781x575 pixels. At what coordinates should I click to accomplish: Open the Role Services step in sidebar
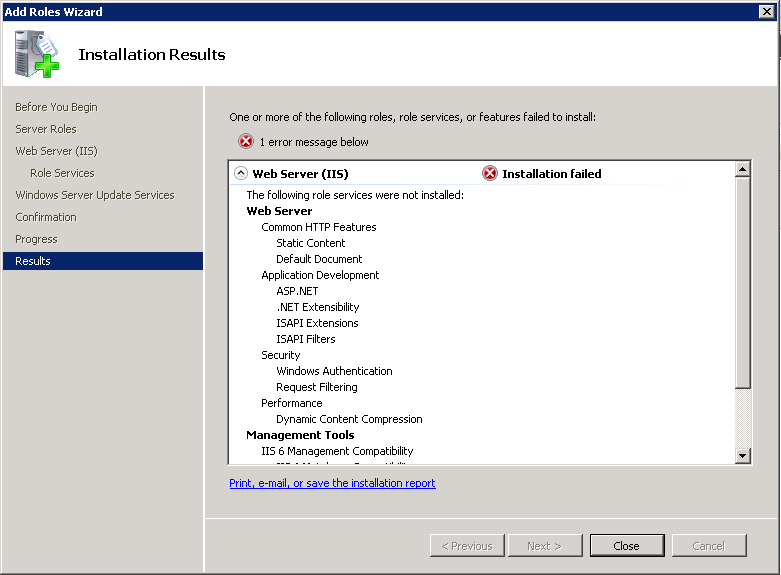62,173
